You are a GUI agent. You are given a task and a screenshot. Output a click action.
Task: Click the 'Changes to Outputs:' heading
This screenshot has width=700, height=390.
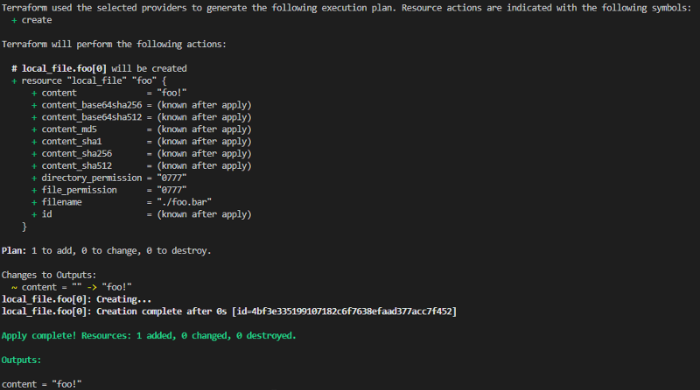coord(49,275)
